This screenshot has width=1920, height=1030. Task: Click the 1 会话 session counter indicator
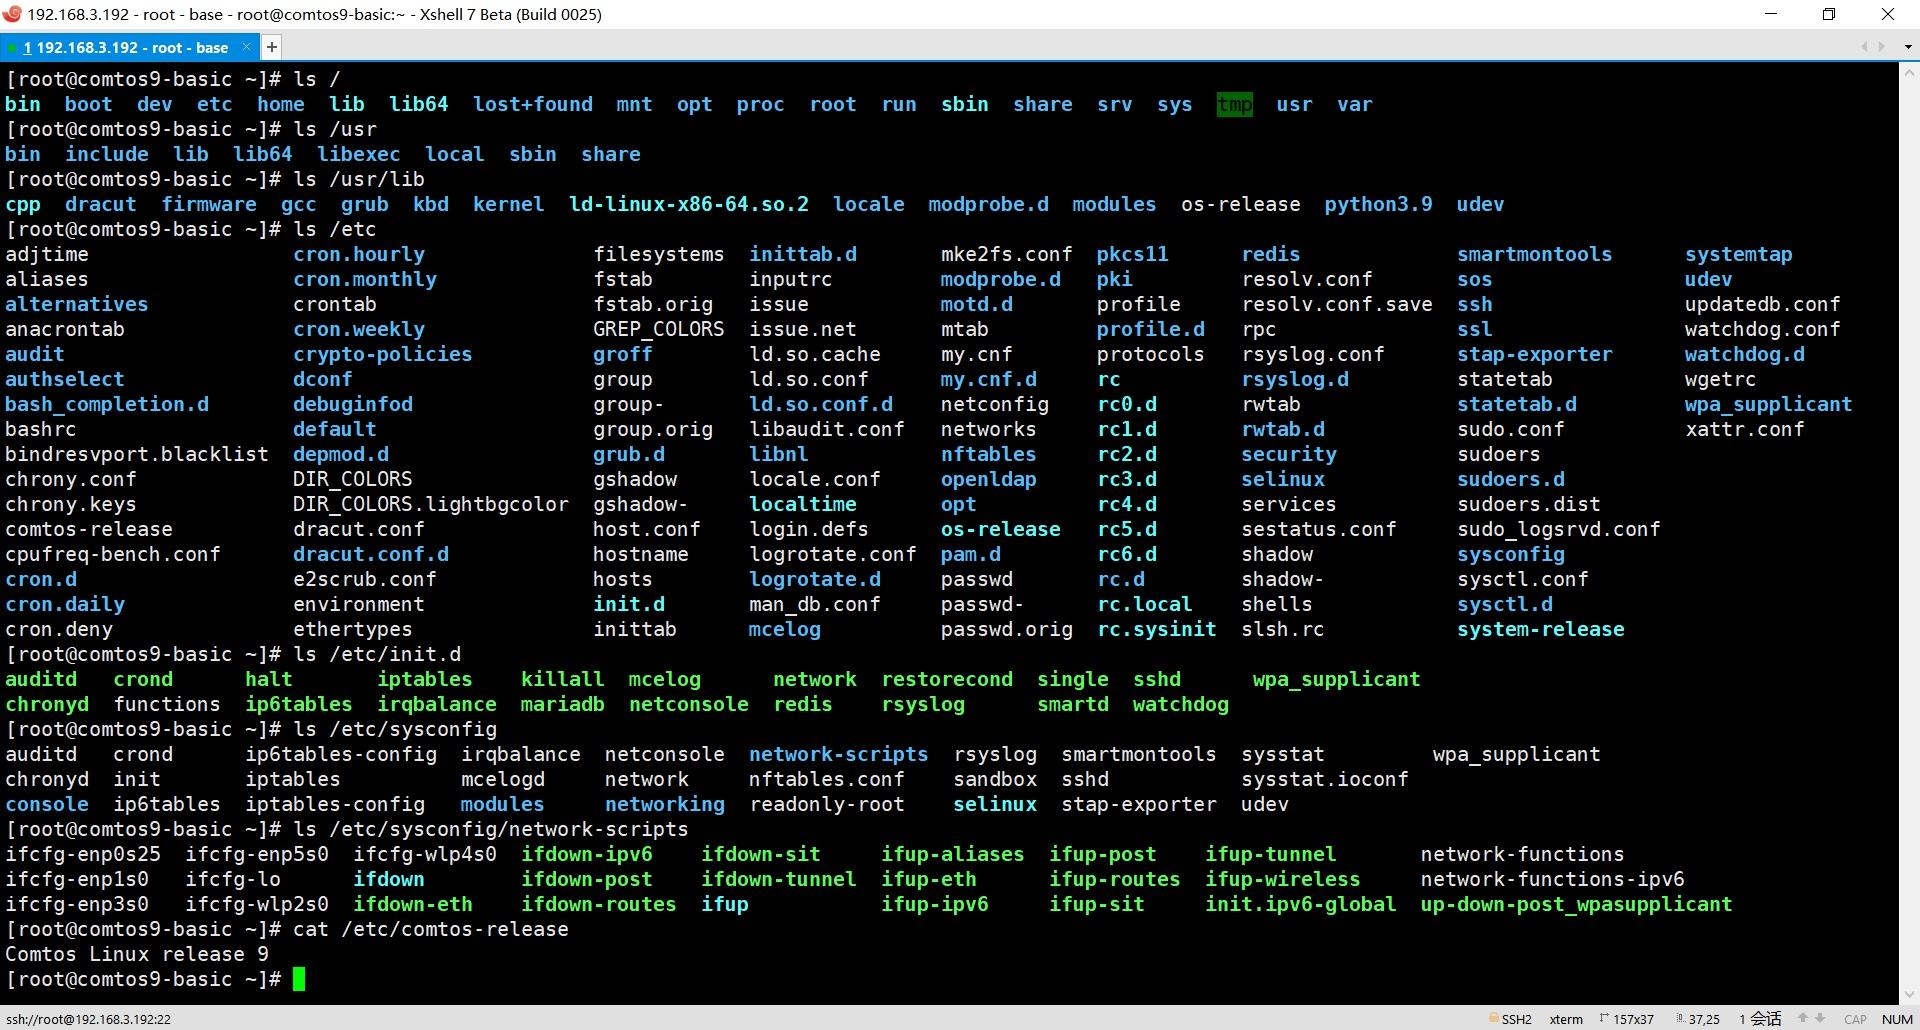[1758, 1018]
